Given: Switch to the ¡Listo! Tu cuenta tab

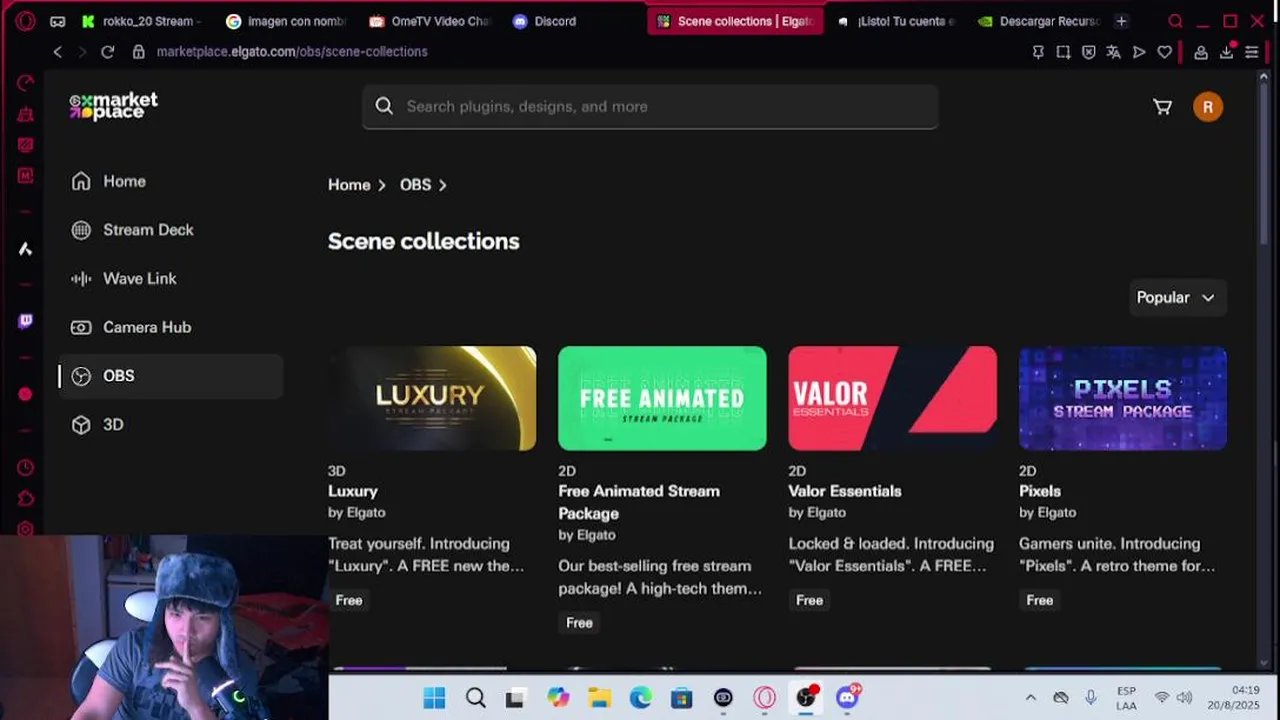Looking at the screenshot, I should click(x=896, y=21).
